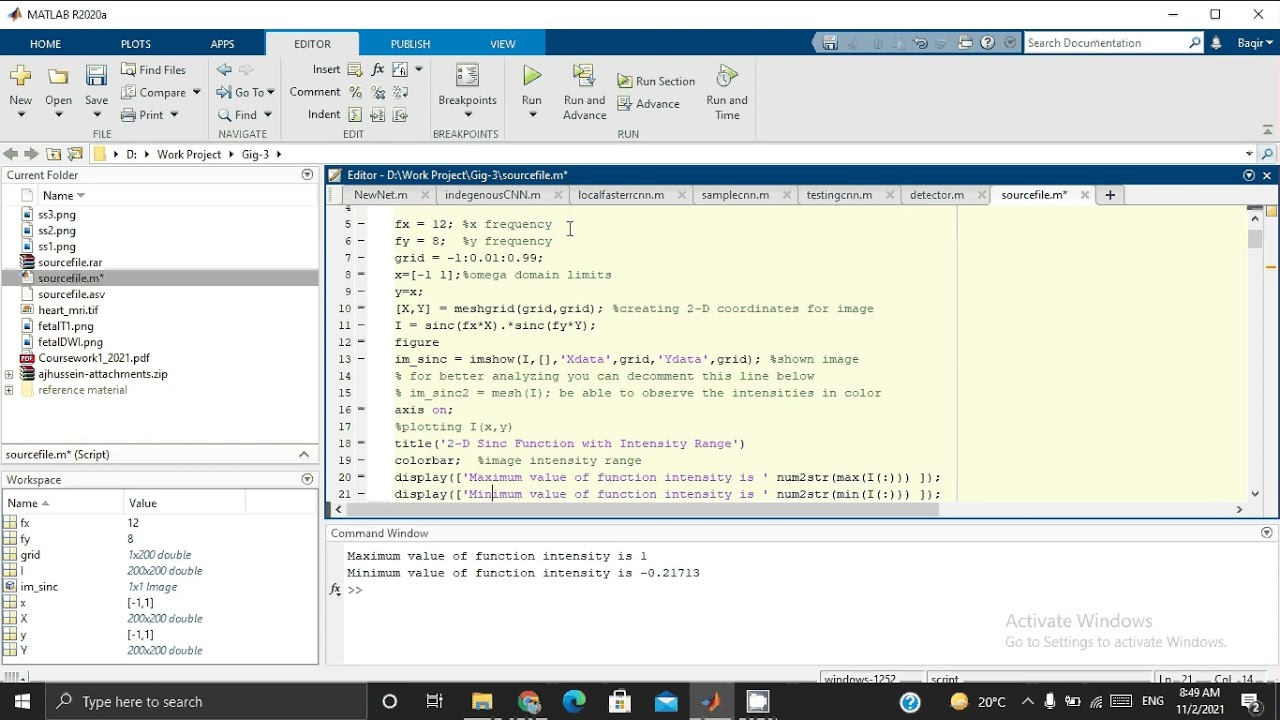Open the PUBLISH ribbon tab
Image resolution: width=1280 pixels, height=720 pixels.
coord(410,44)
